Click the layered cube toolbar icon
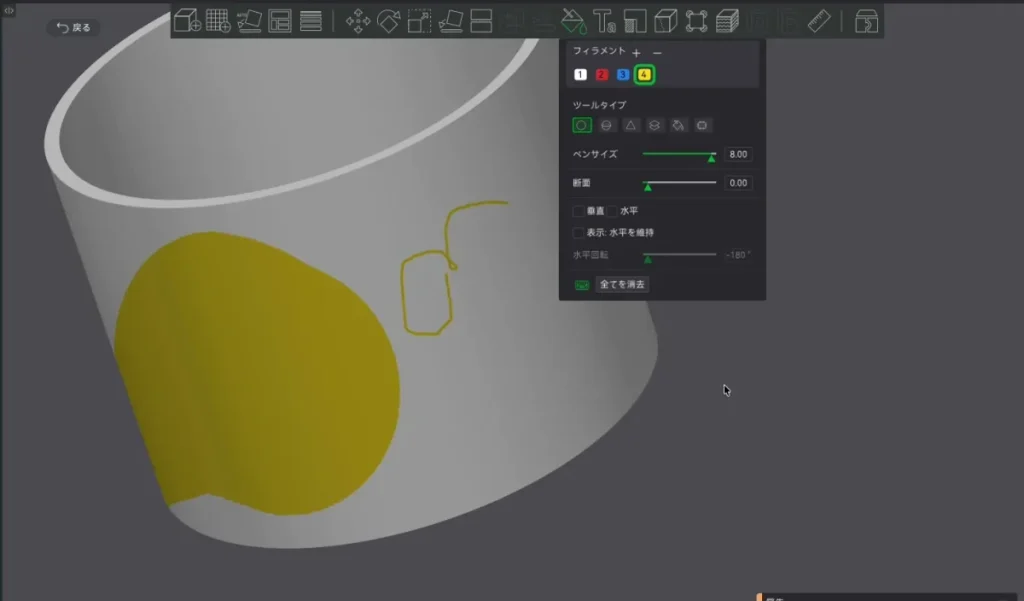This screenshot has height=601, width=1024. point(727,21)
